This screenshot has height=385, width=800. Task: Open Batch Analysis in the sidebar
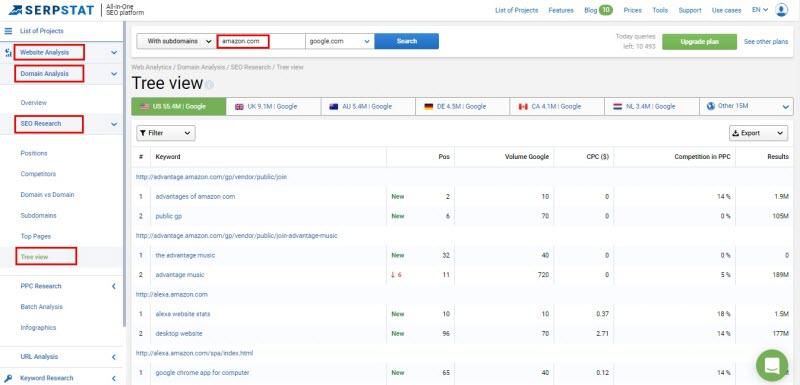42,307
